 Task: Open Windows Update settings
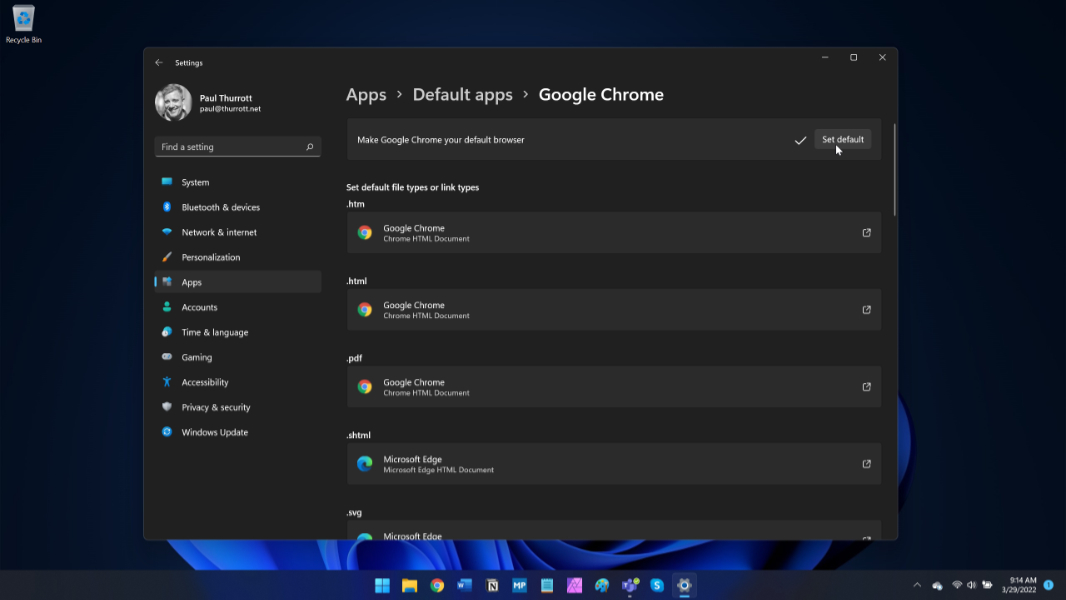coord(214,432)
